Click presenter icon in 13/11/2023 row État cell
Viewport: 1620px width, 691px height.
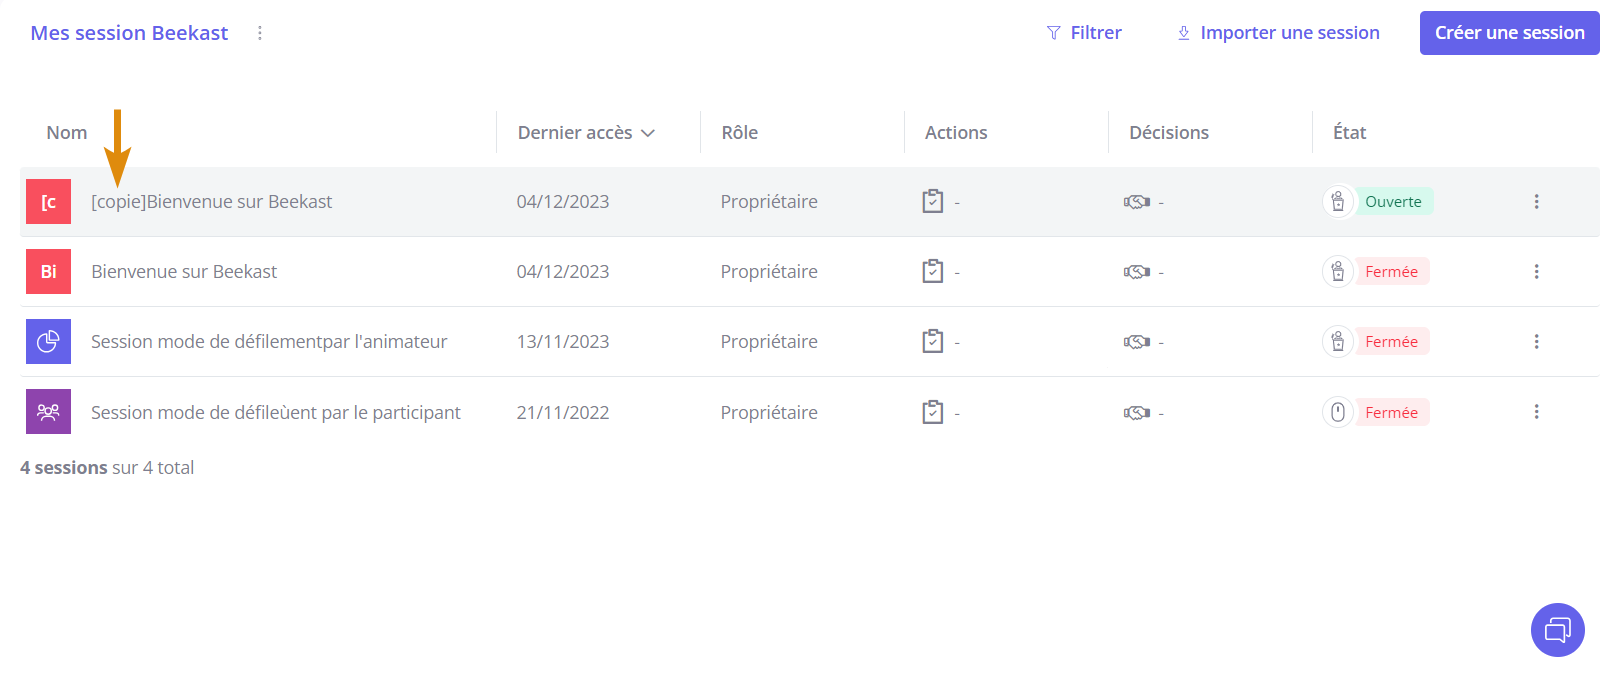(x=1338, y=342)
